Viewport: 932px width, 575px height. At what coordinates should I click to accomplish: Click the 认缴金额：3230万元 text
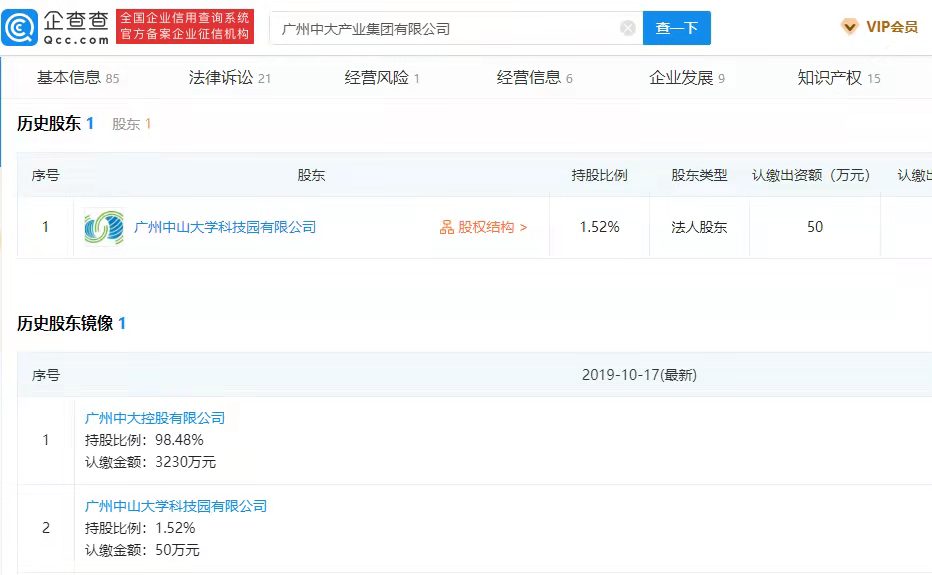[x=150, y=462]
